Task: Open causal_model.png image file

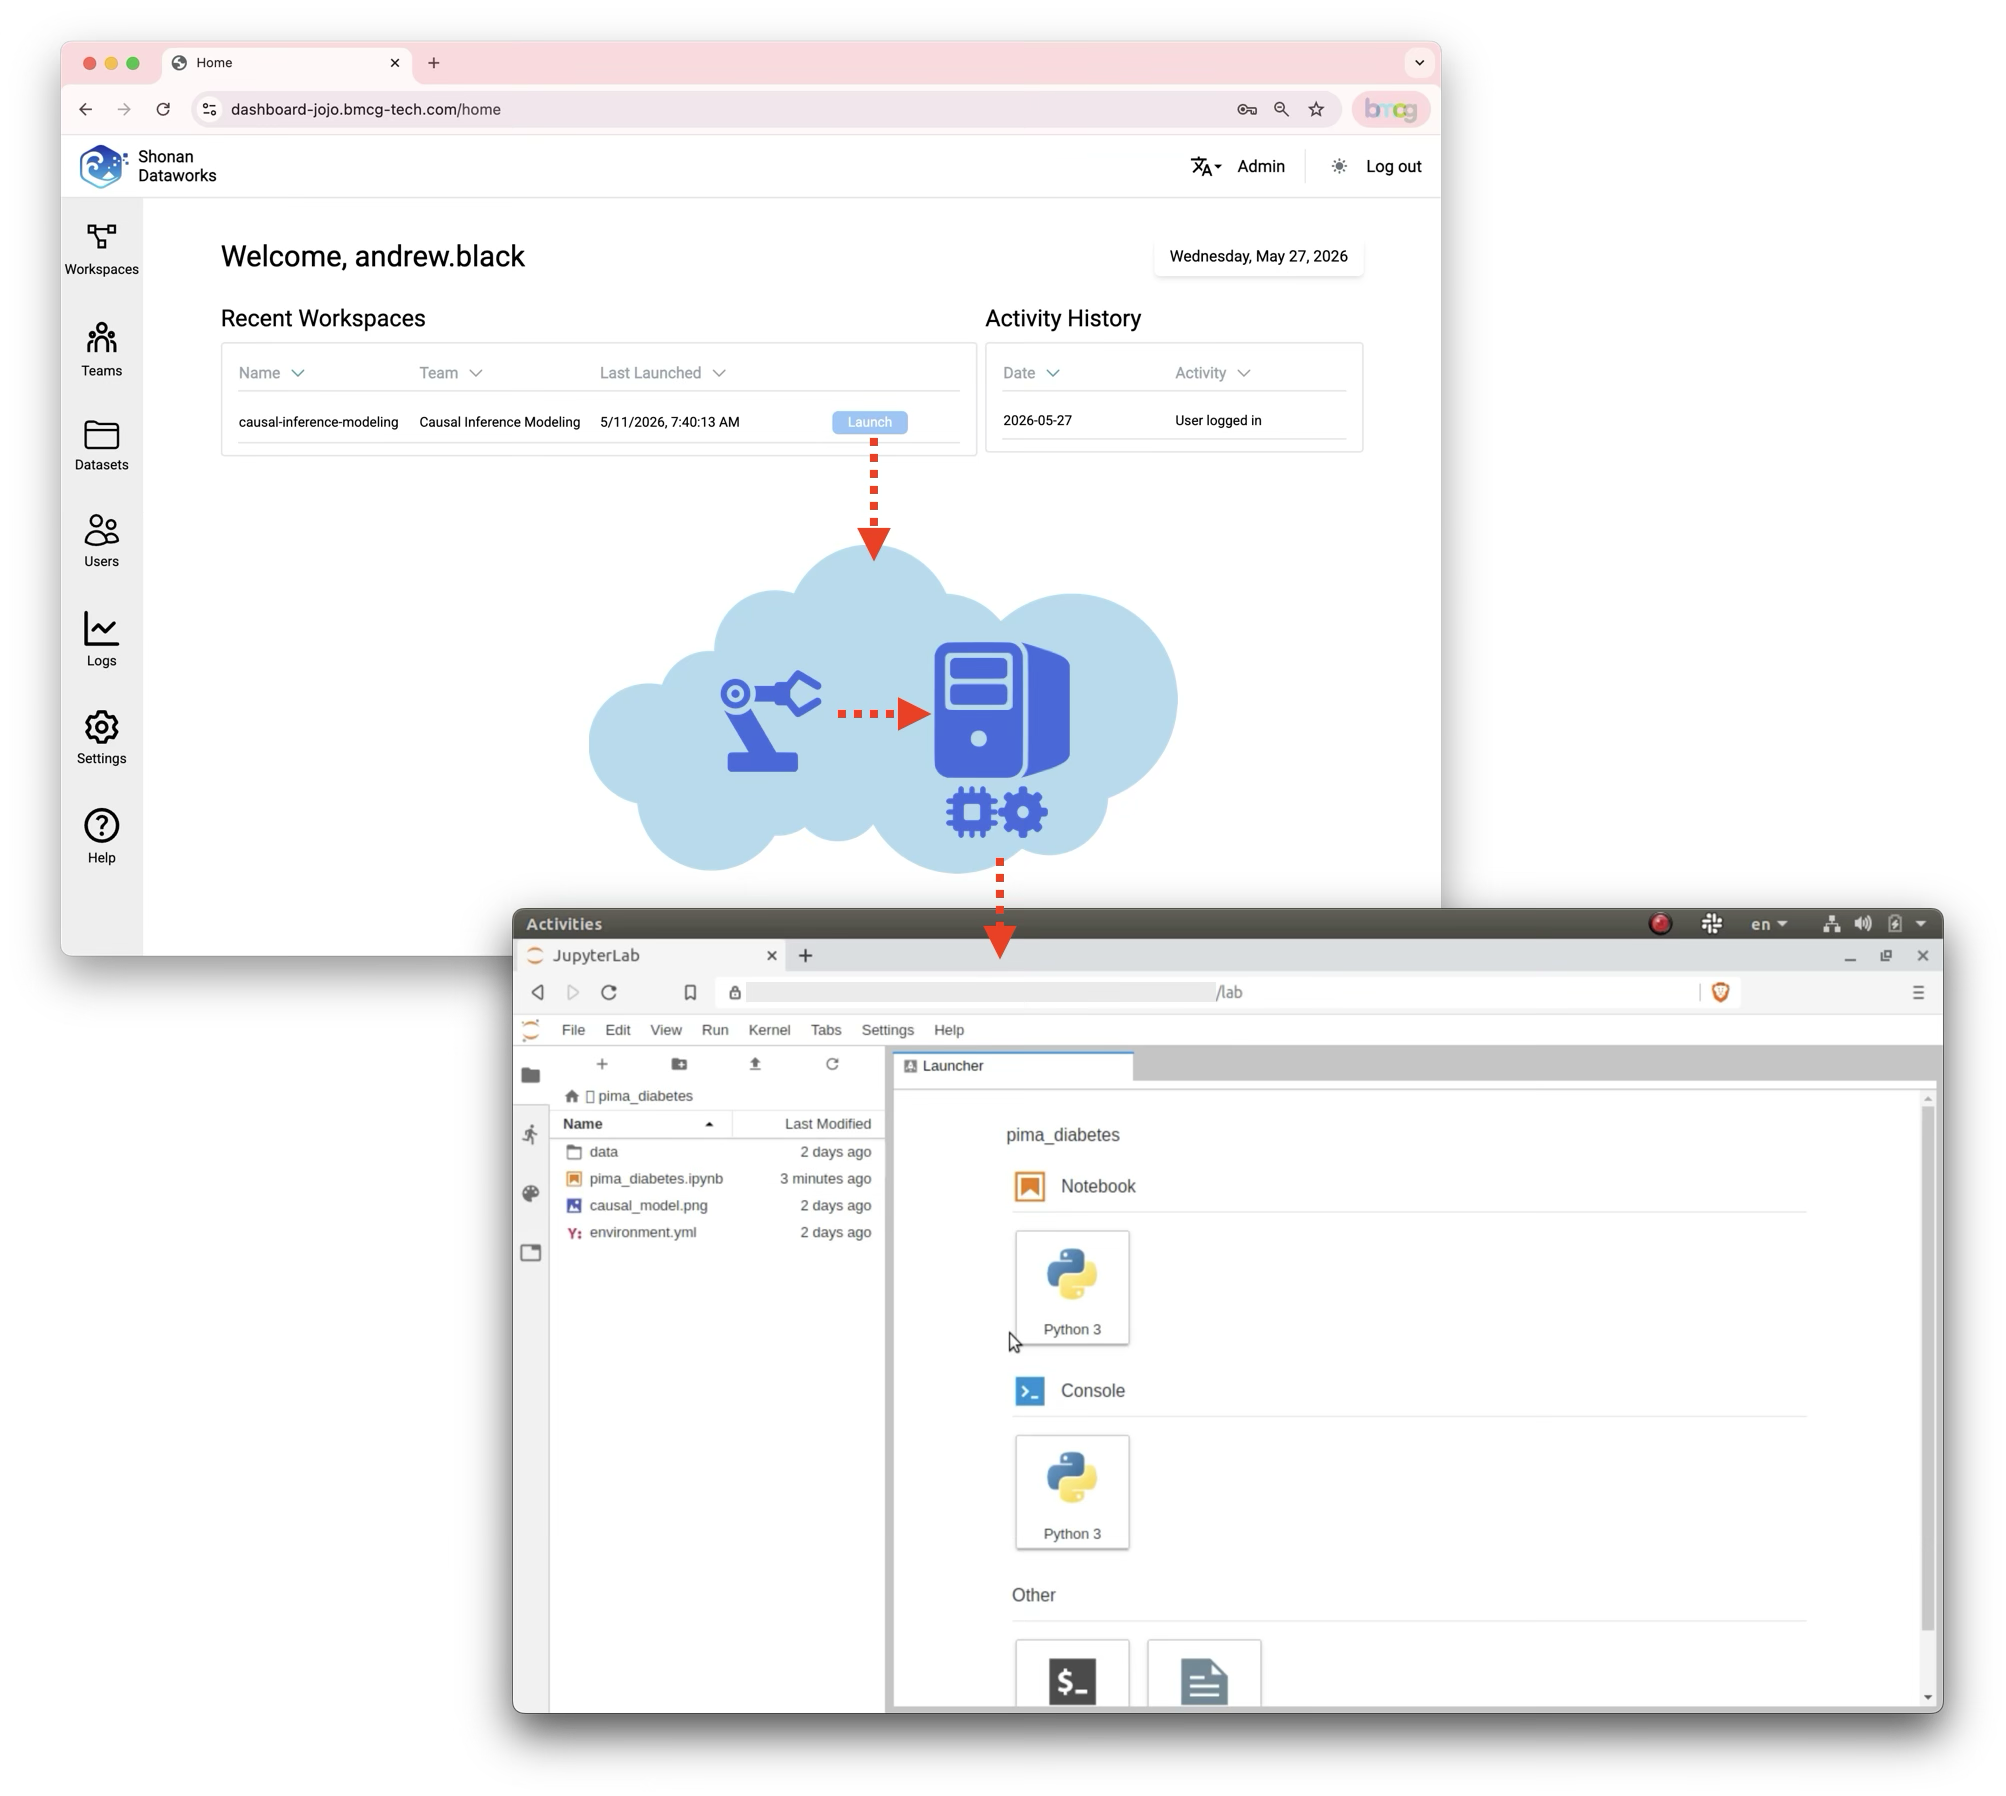Action: click(717, 1206)
